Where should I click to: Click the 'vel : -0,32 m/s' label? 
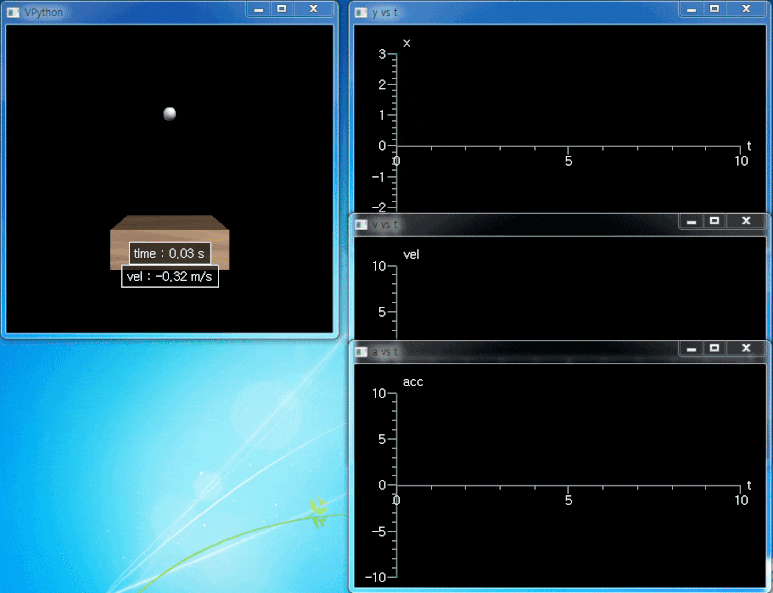click(170, 277)
